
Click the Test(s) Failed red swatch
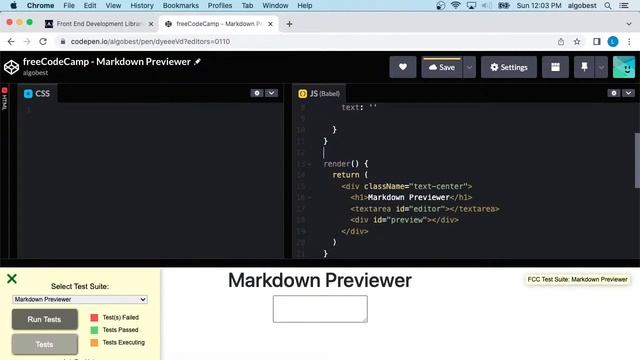pyautogui.click(x=94, y=318)
